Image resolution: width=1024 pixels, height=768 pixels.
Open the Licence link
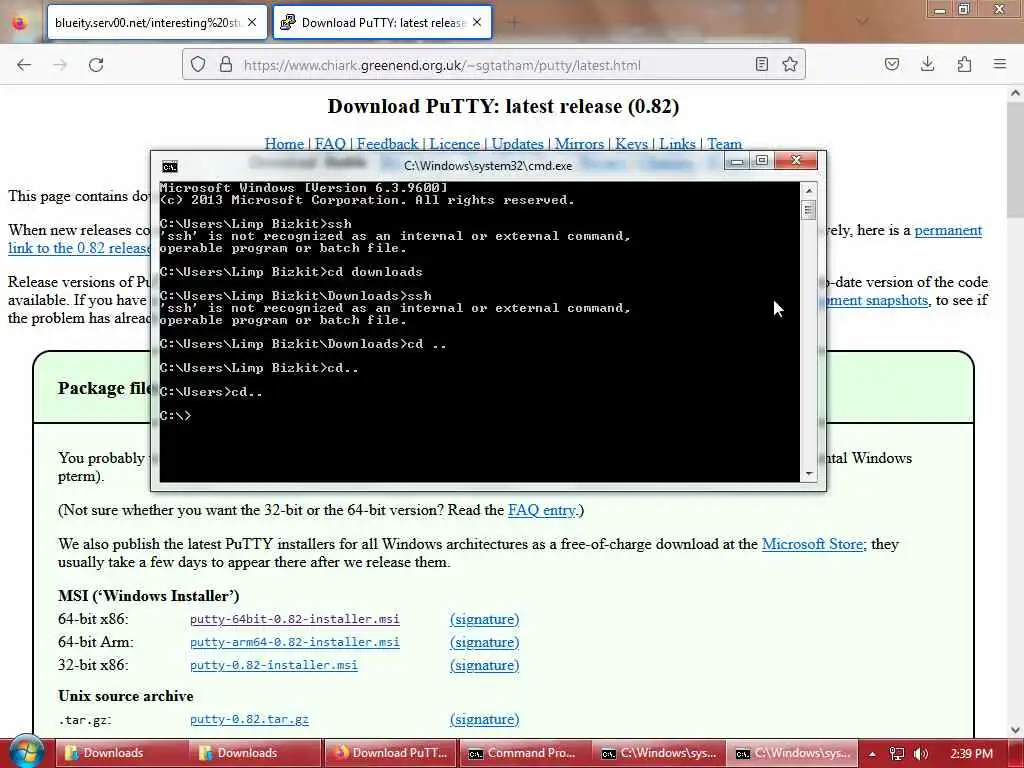455,144
